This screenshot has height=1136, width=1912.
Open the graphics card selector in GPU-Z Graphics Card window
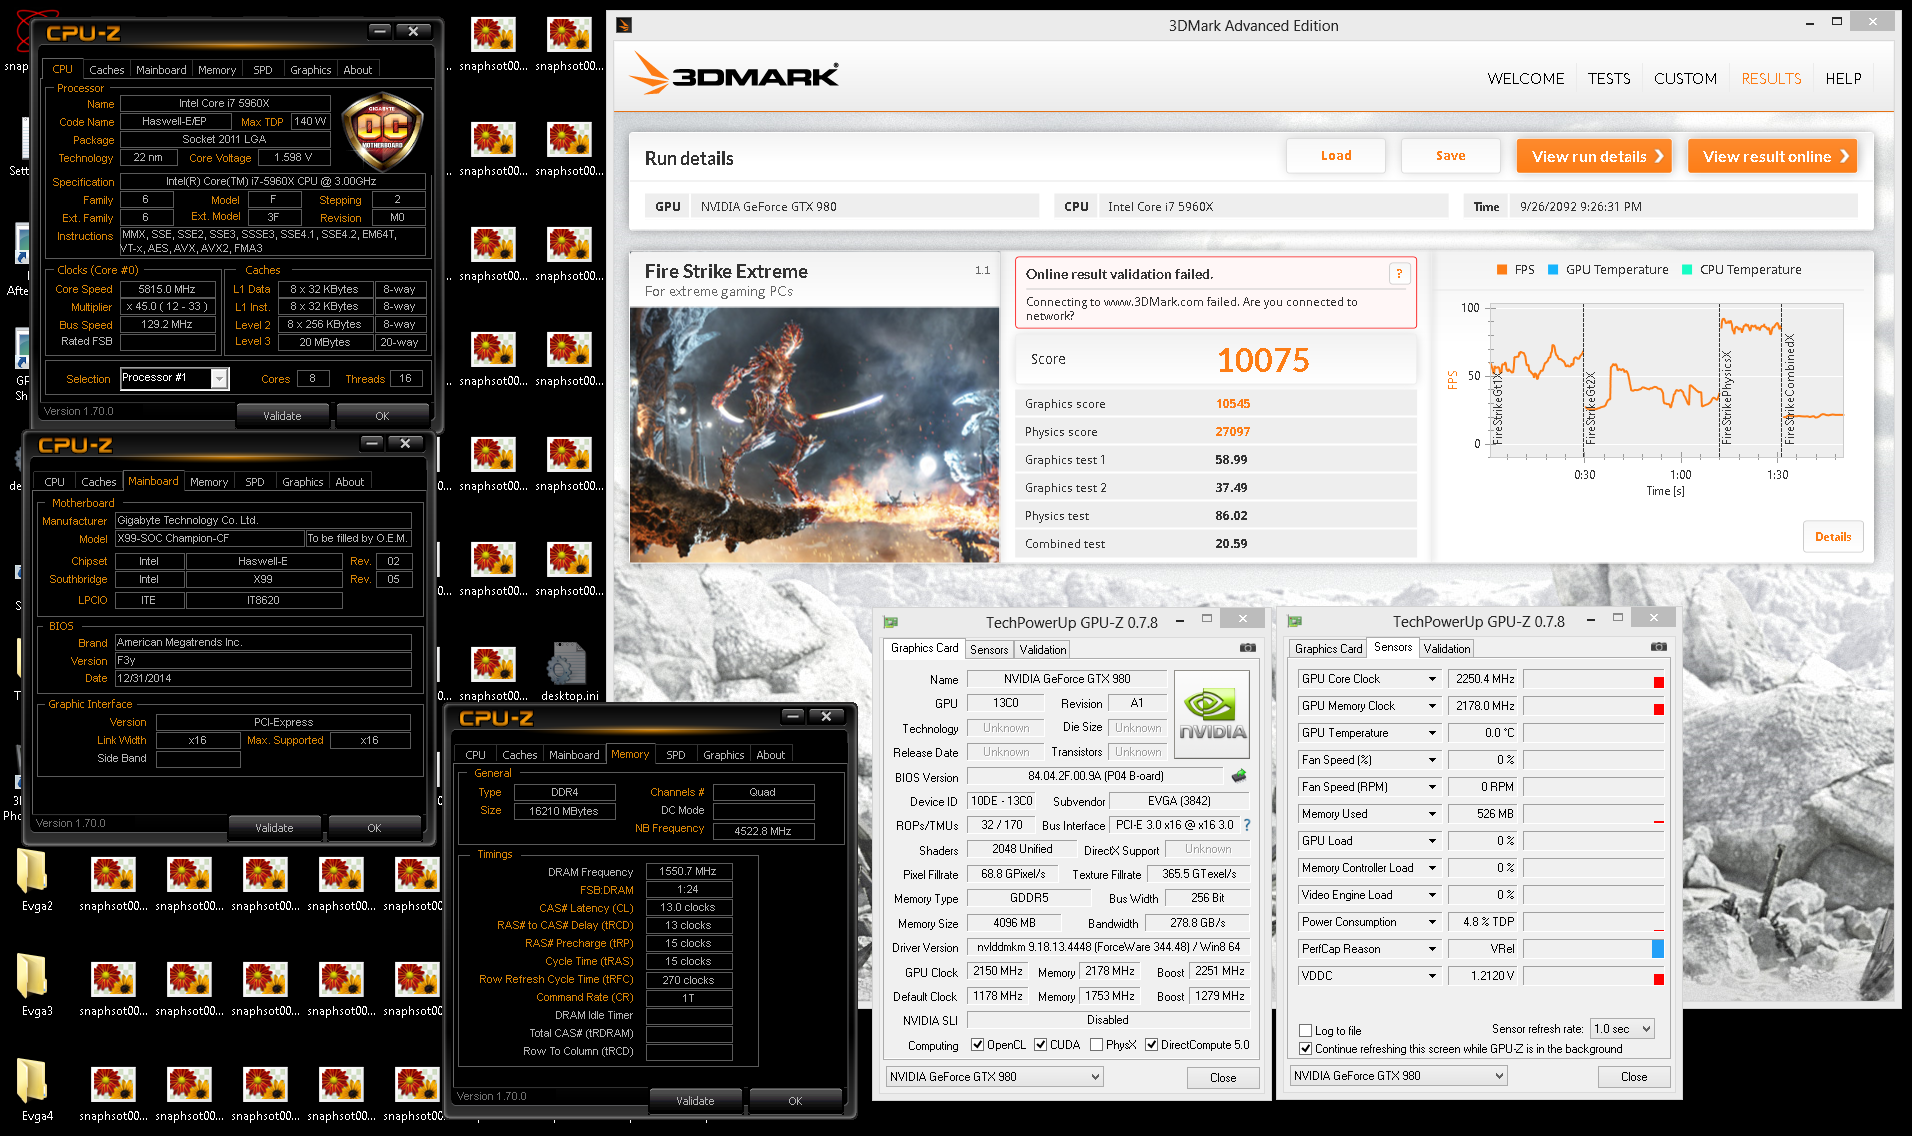pyautogui.click(x=994, y=1077)
